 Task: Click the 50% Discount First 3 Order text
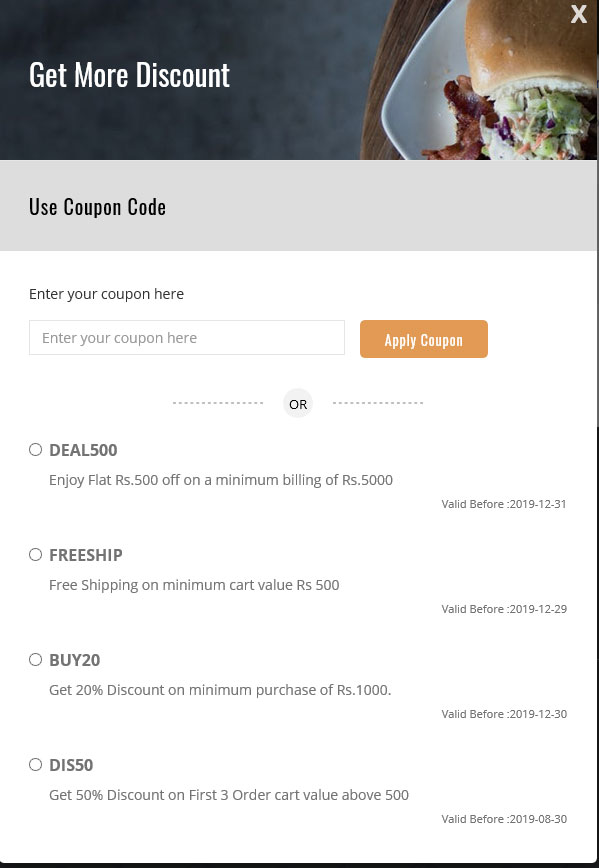(x=229, y=795)
